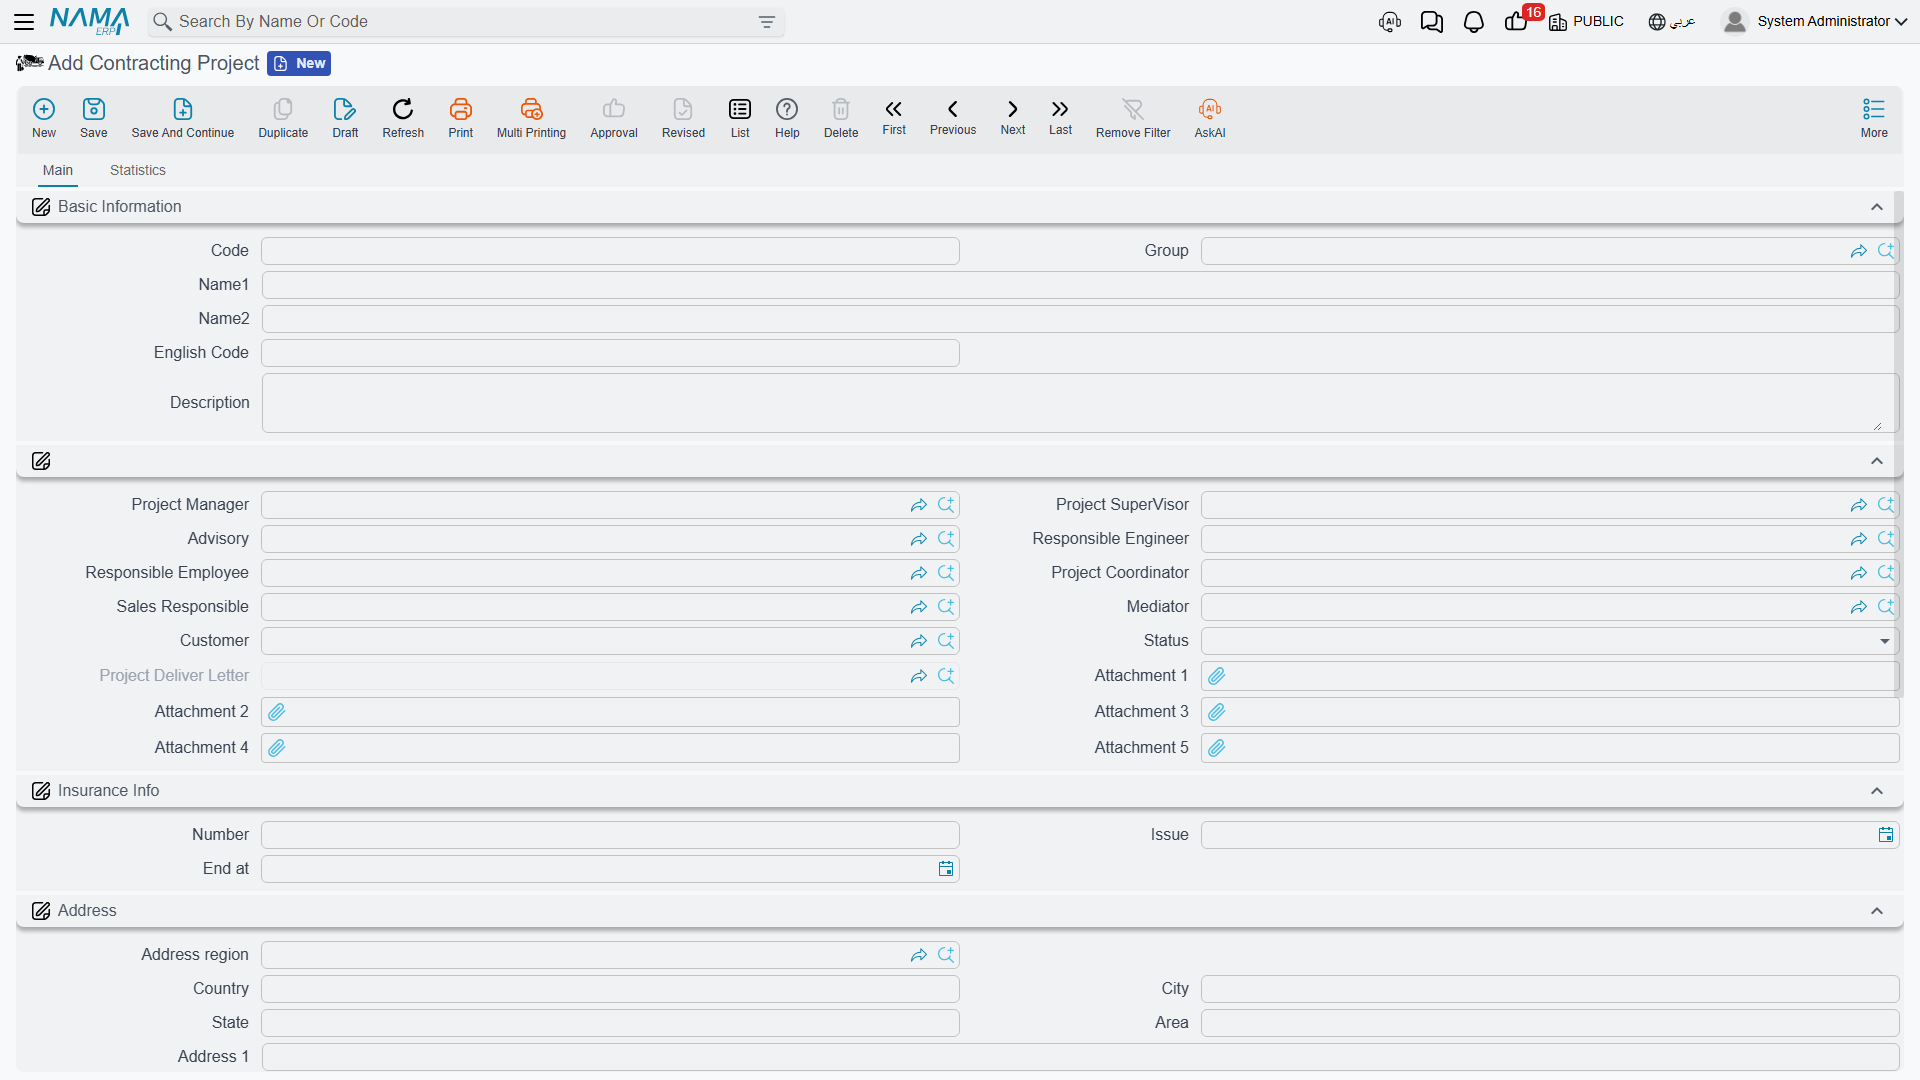
Task: Click the New toolbar icon
Action: pos(44,118)
